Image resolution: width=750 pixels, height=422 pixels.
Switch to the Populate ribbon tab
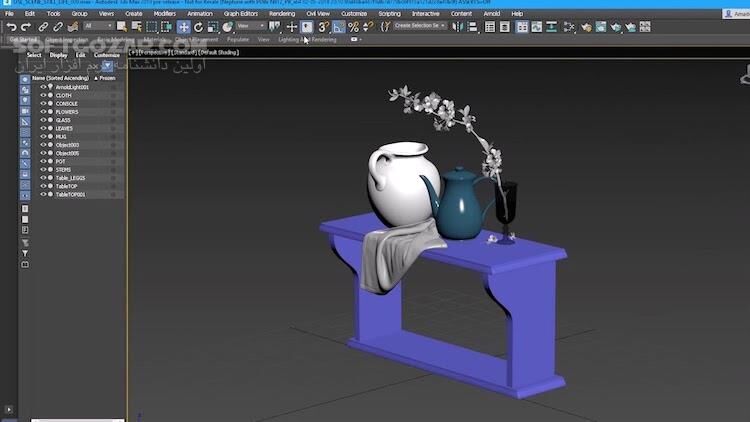tap(238, 40)
